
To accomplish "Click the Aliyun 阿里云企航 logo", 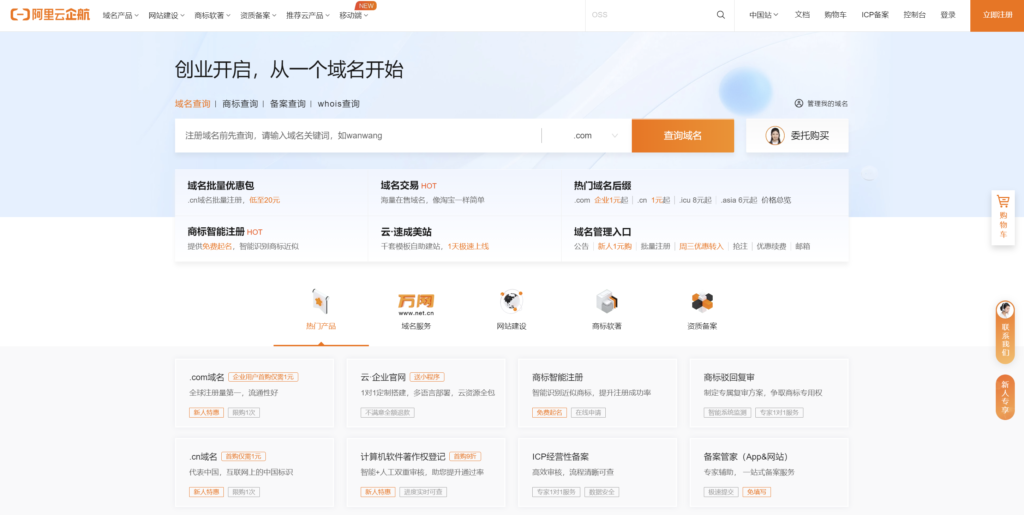I will tap(50, 15).
